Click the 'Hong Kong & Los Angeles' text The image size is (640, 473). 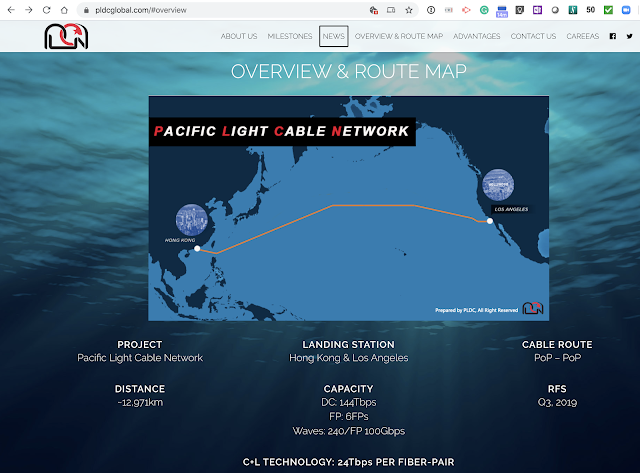pyautogui.click(x=349, y=358)
